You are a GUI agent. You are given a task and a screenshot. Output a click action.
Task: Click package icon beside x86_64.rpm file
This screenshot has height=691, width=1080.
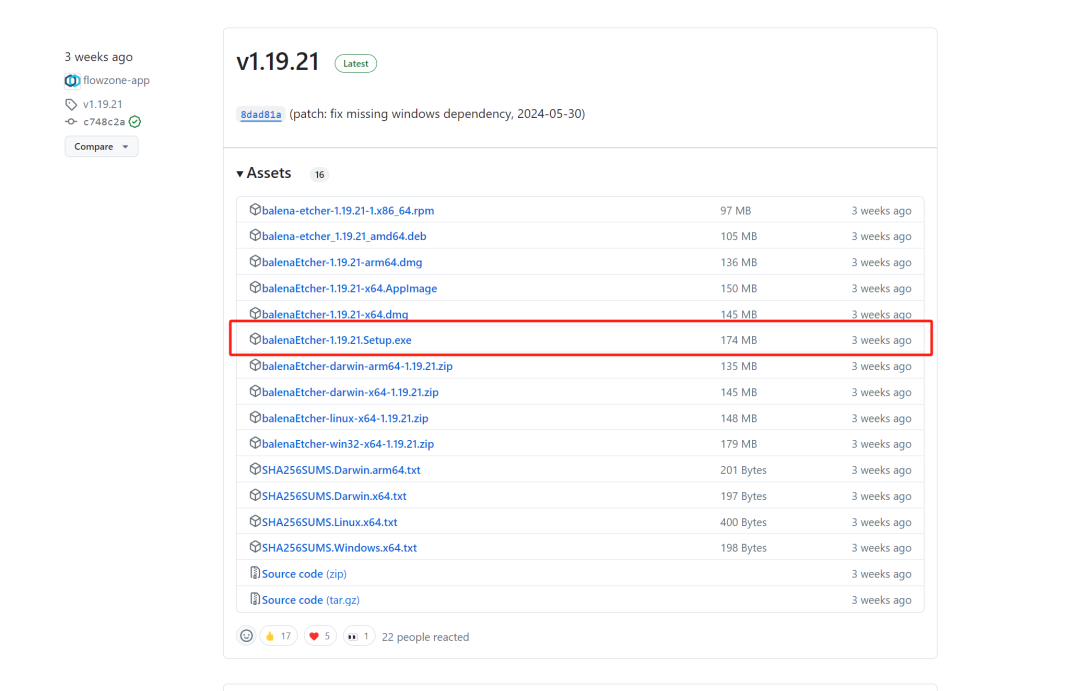coord(255,209)
